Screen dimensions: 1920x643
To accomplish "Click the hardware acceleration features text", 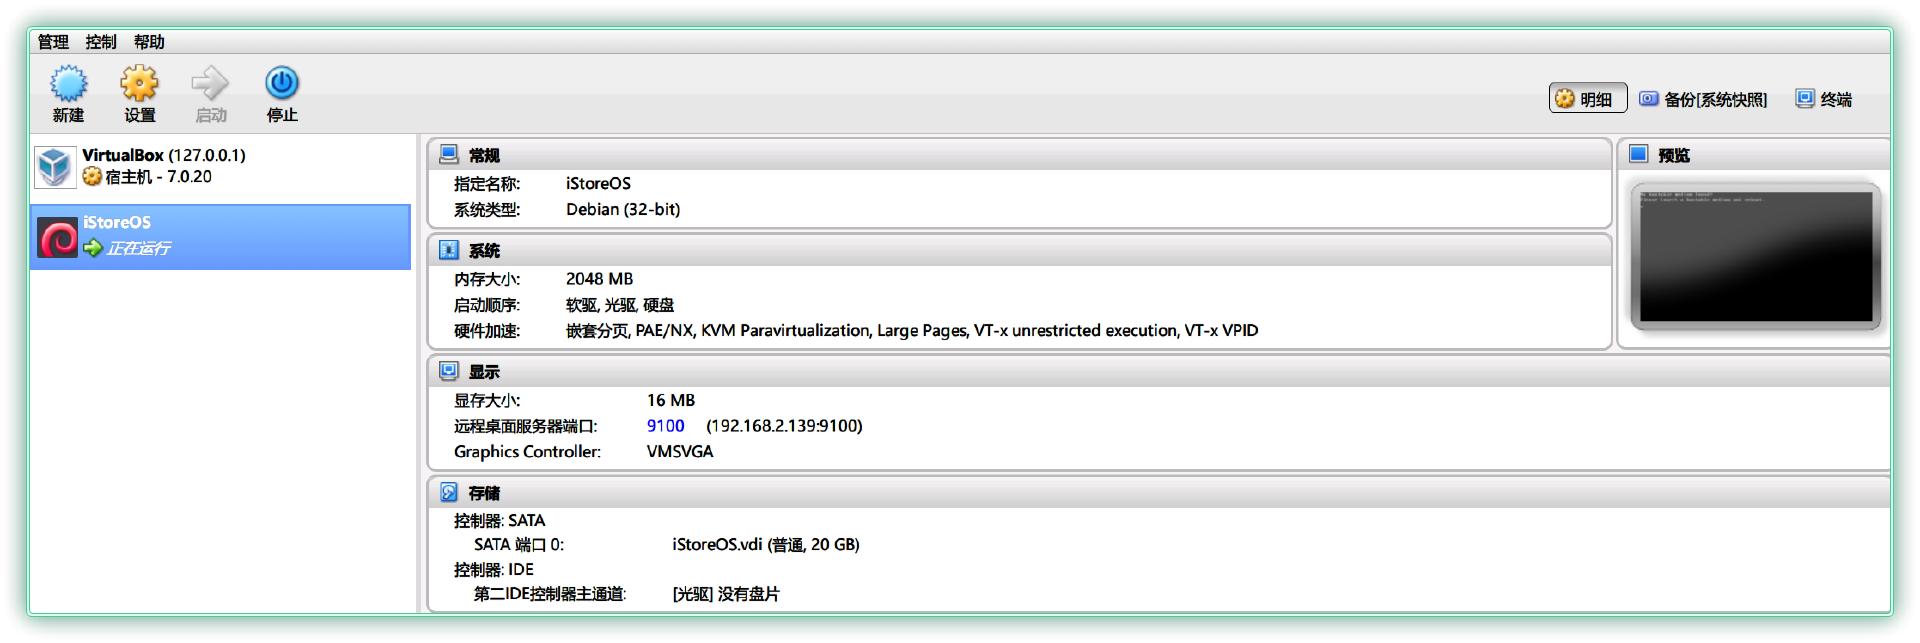I will (912, 330).
